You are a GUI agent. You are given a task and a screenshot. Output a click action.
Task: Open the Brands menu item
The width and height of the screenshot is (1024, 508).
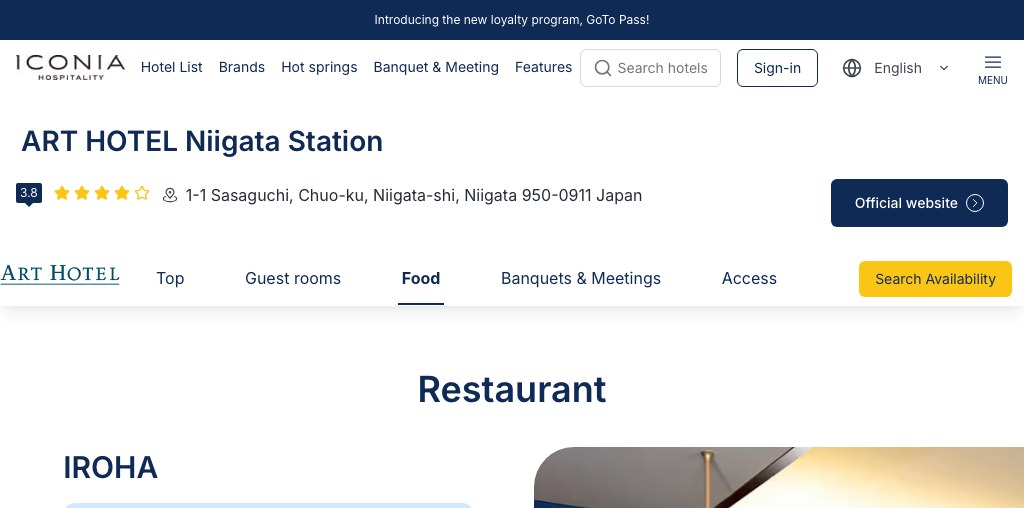point(242,67)
